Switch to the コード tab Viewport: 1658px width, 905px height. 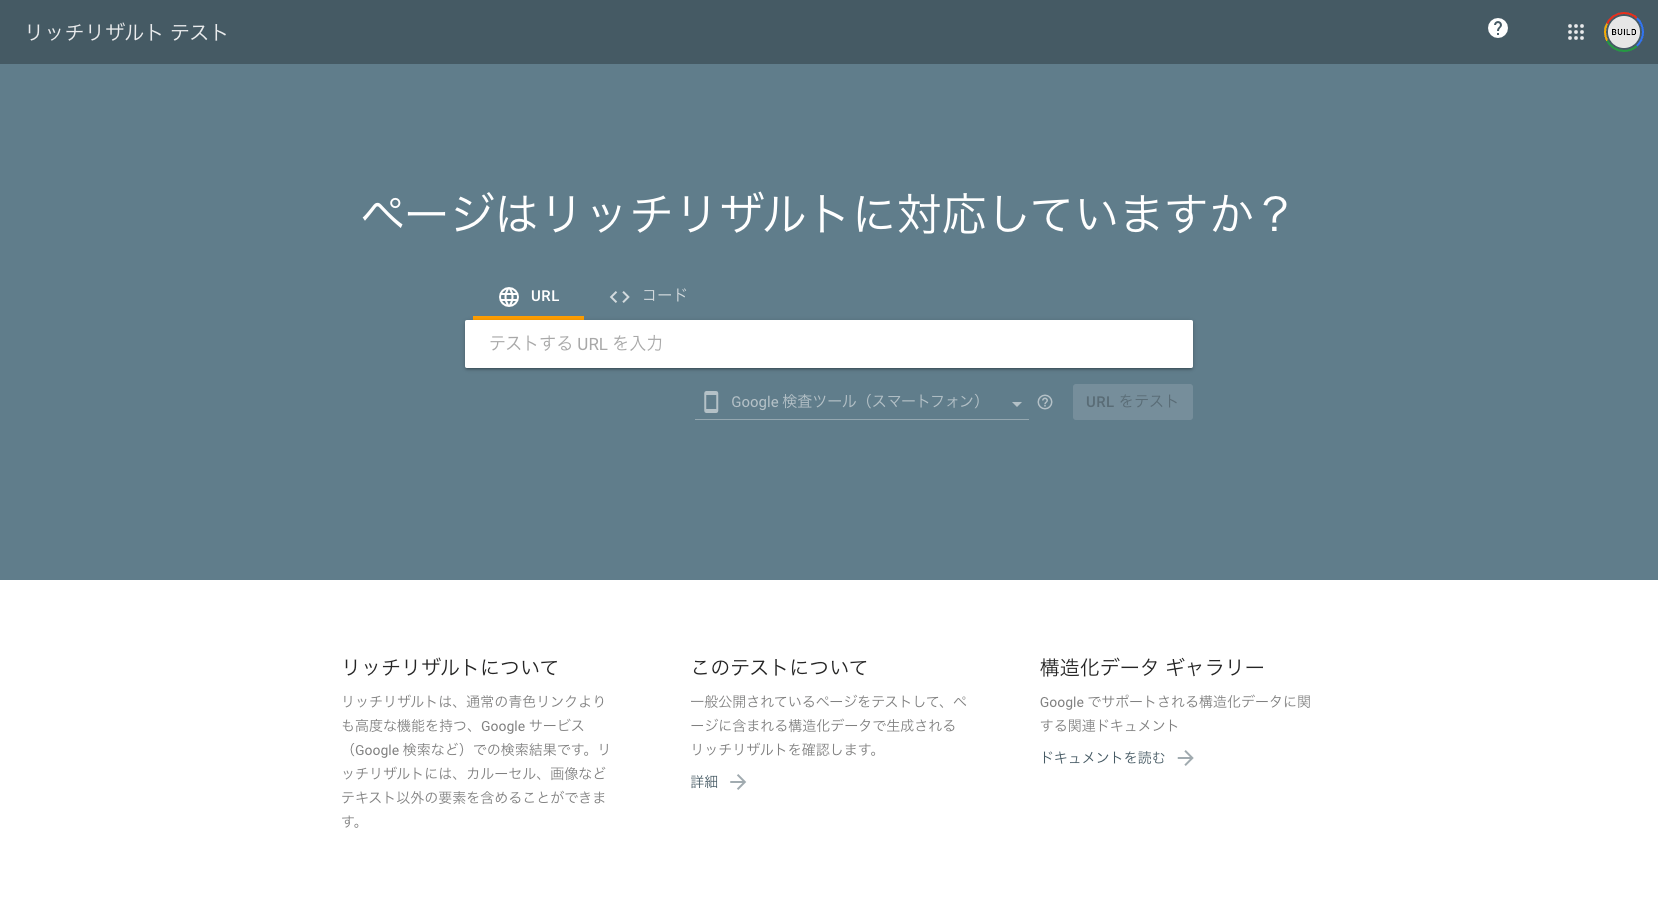[664, 295]
